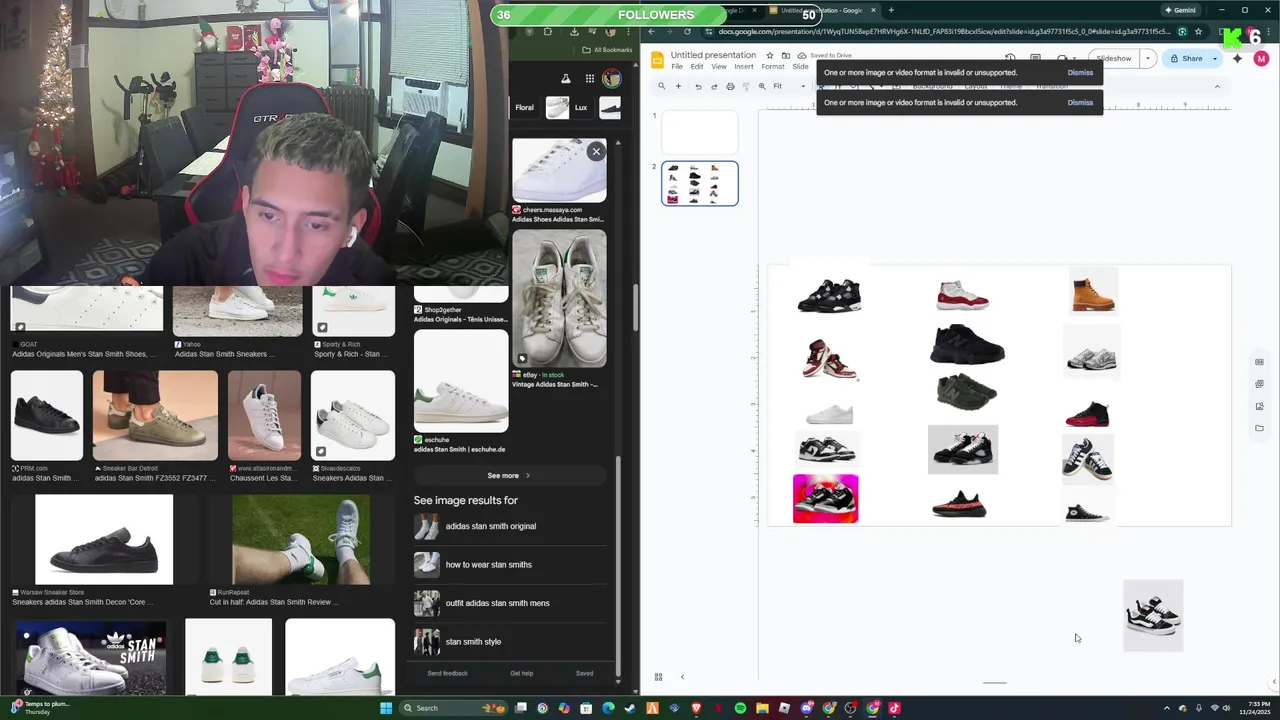Click the move-to-folder icon beside the title
This screenshot has height=720, width=1280.
click(786, 55)
